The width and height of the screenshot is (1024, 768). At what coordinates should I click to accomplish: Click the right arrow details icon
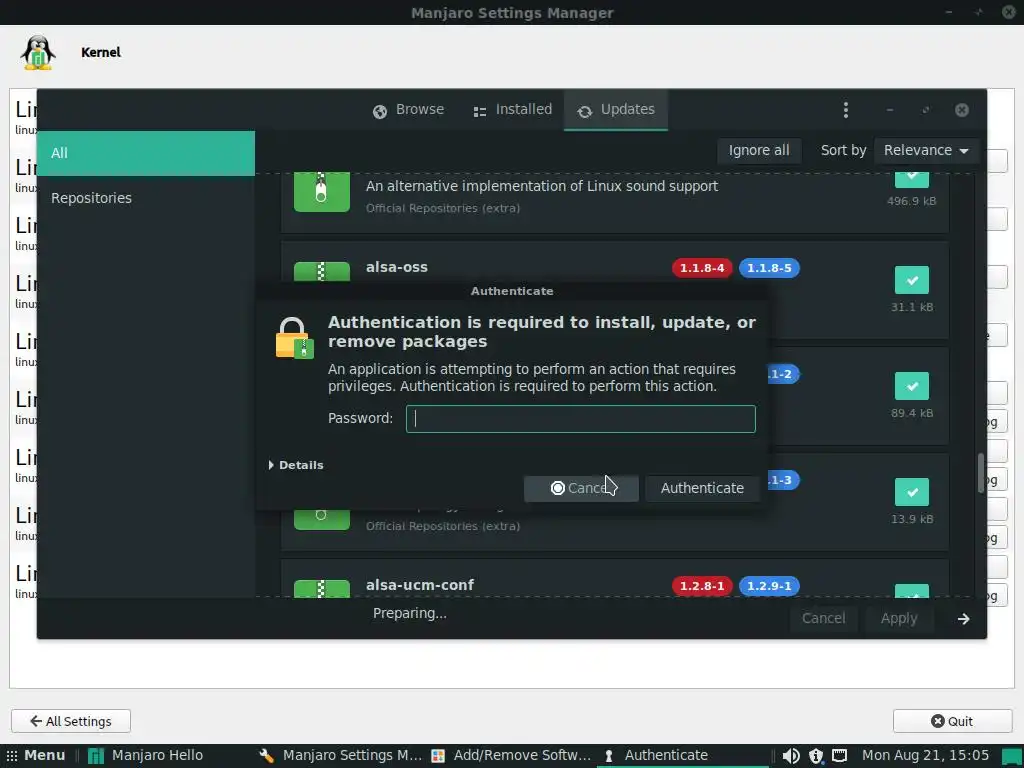963,618
